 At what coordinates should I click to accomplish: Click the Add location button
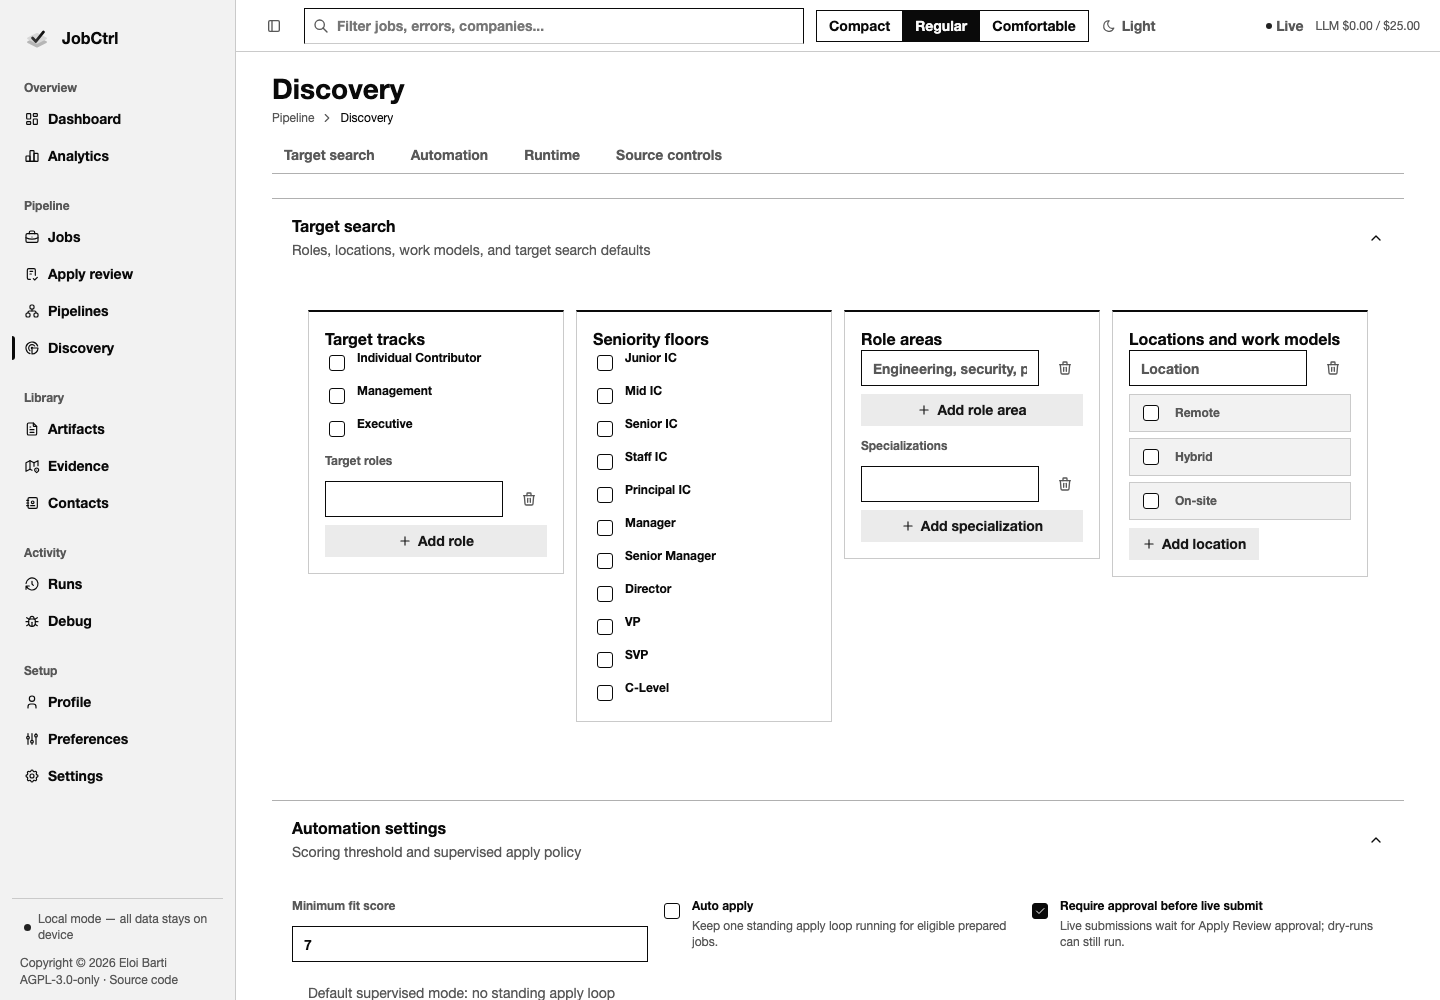1194,544
